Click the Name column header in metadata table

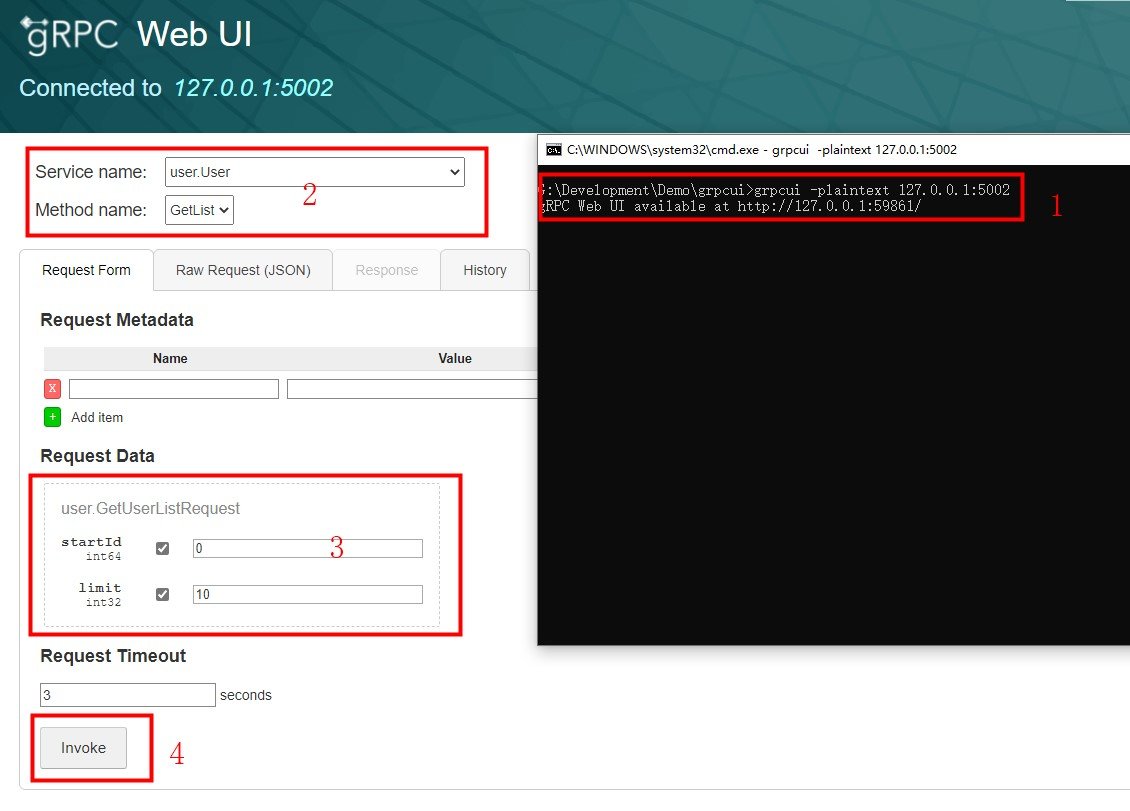(170, 358)
